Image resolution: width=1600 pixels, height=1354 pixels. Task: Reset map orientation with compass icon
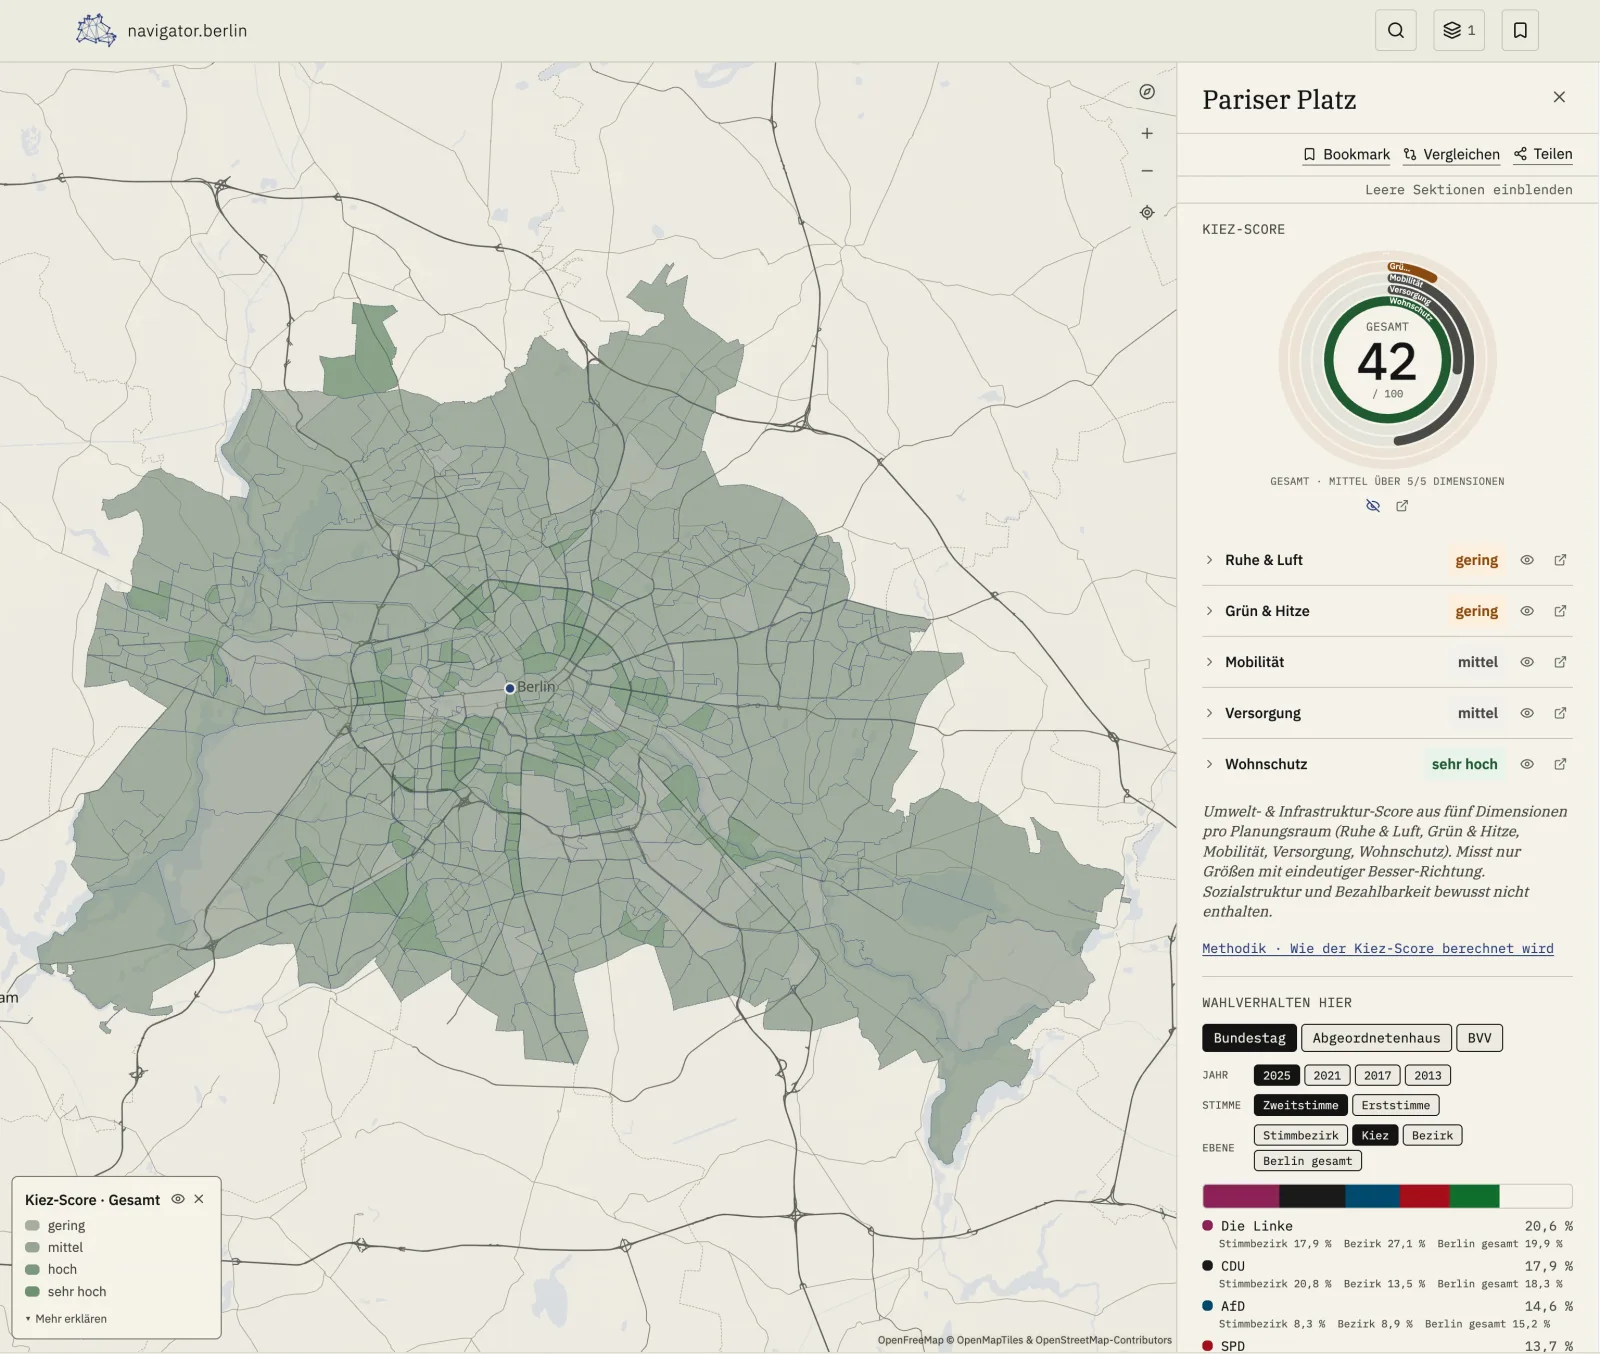(x=1147, y=92)
